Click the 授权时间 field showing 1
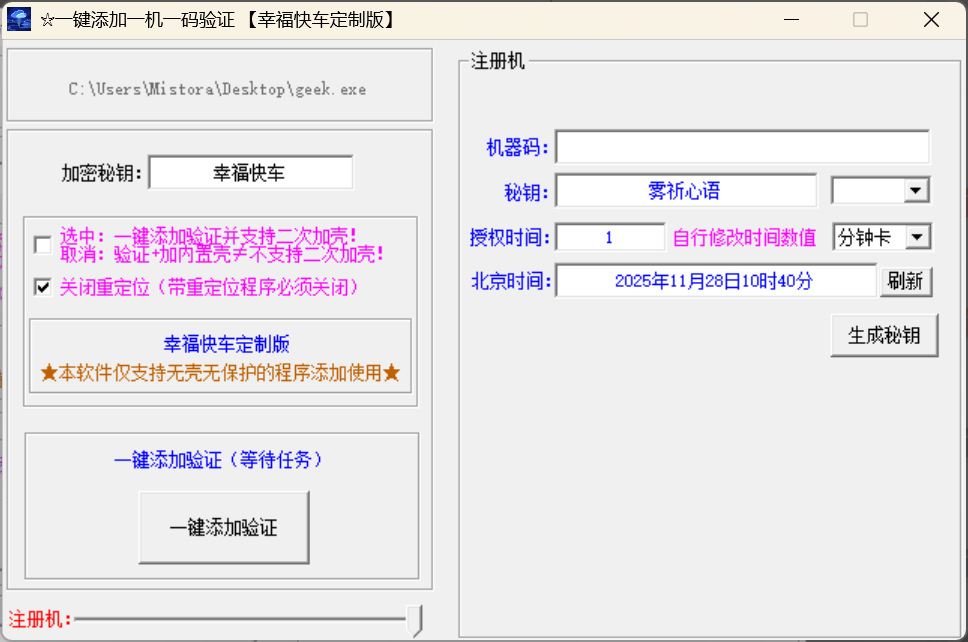This screenshot has height=642, width=968. coord(613,236)
